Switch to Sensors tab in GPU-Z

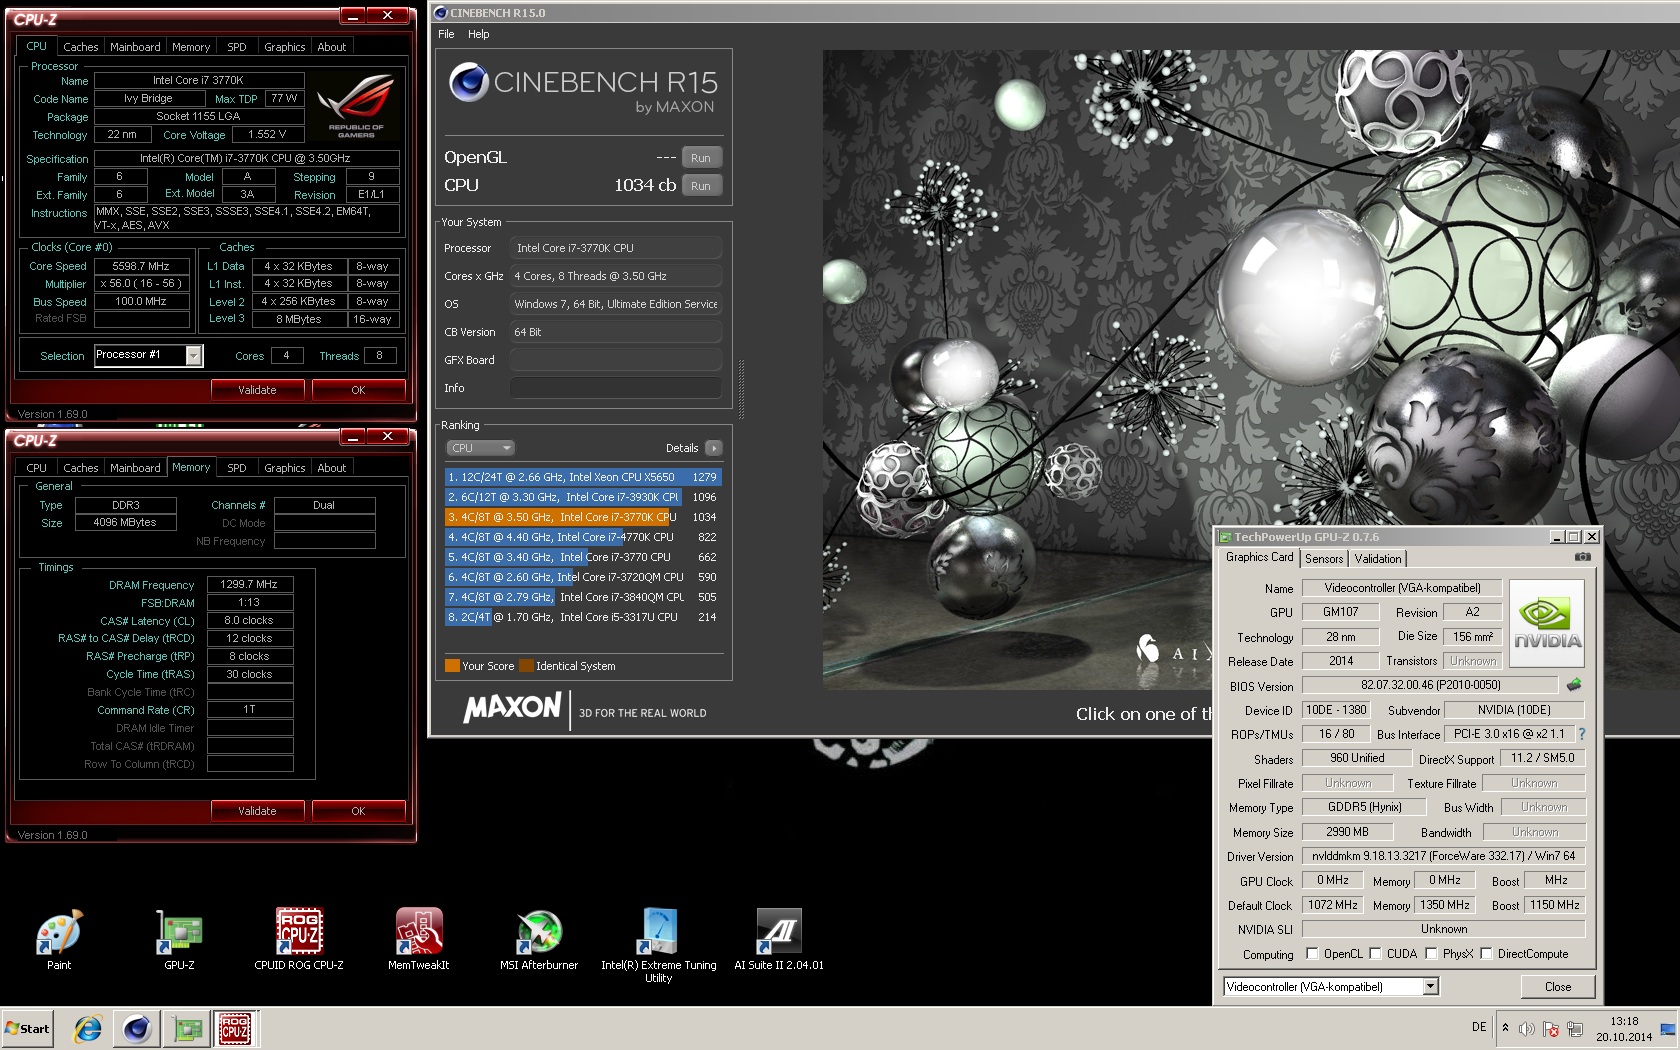click(1324, 559)
